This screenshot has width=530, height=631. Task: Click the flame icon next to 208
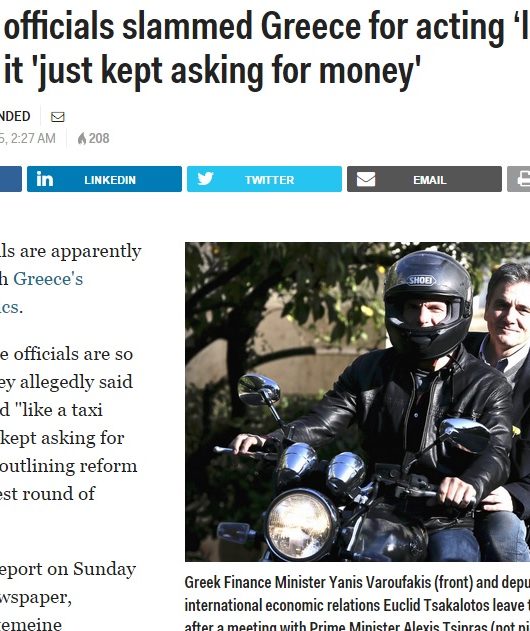[x=82, y=138]
